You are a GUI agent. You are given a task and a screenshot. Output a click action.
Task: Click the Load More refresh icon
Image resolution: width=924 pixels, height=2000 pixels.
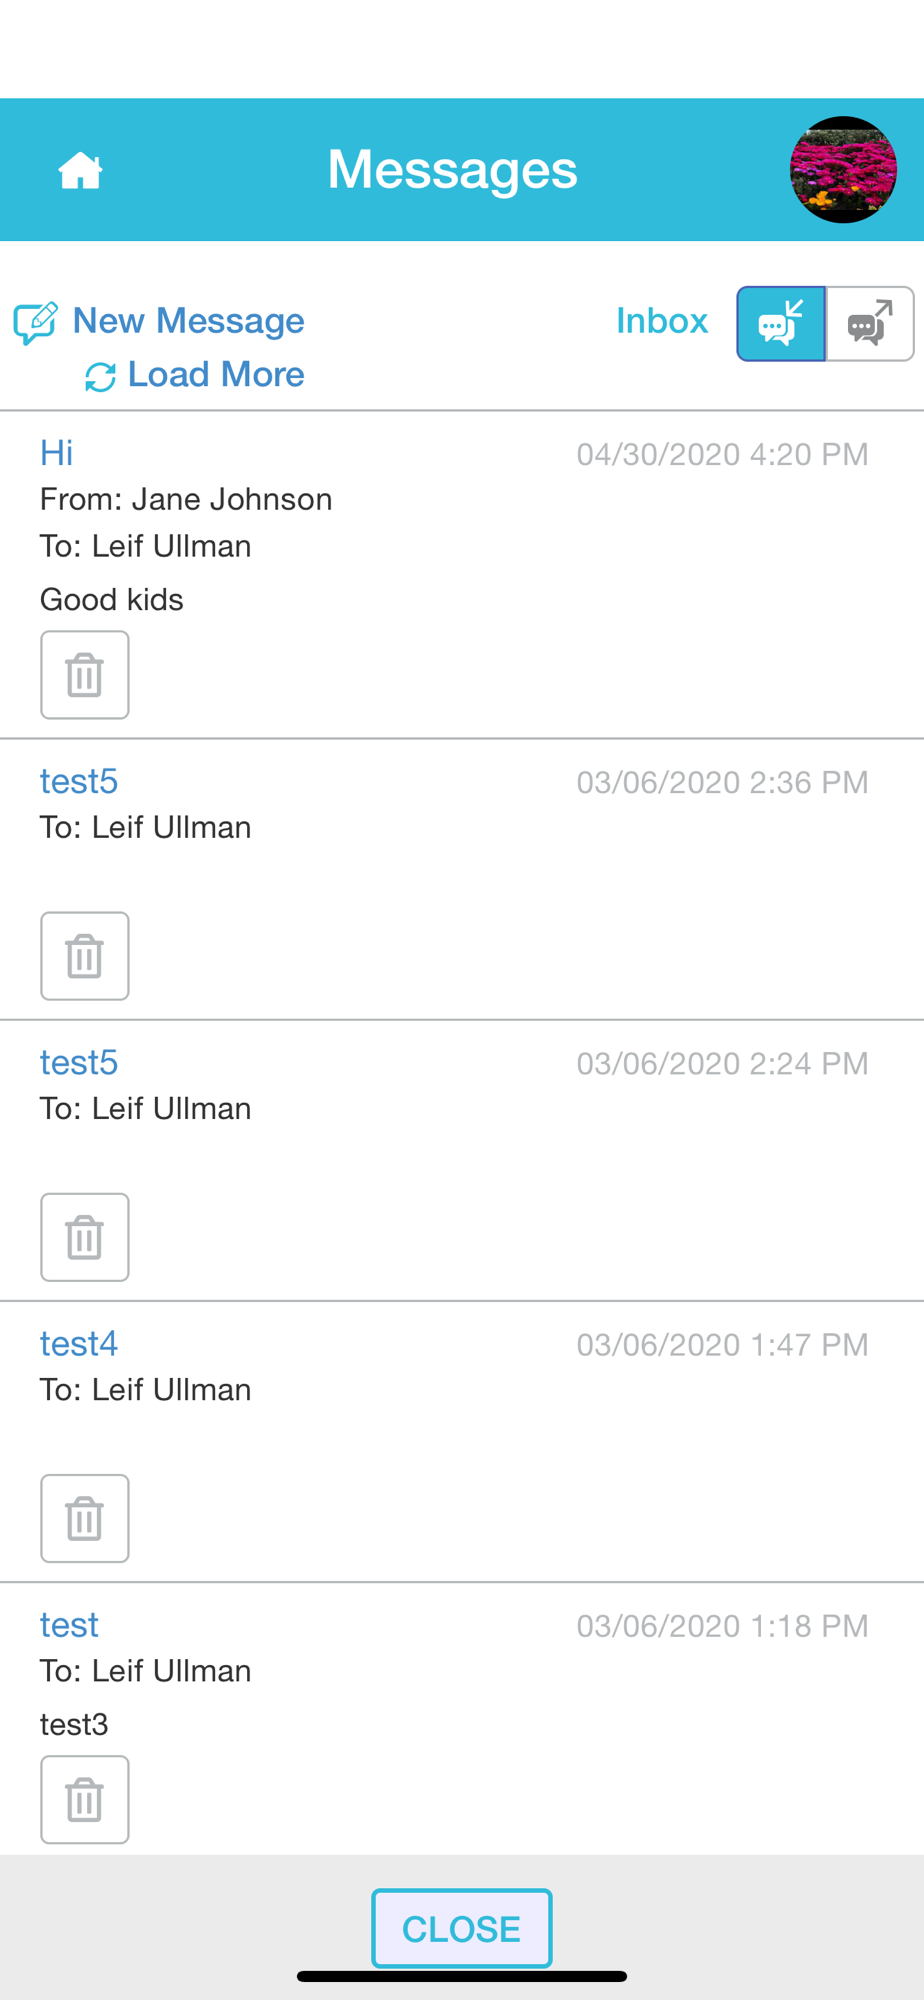click(x=100, y=377)
